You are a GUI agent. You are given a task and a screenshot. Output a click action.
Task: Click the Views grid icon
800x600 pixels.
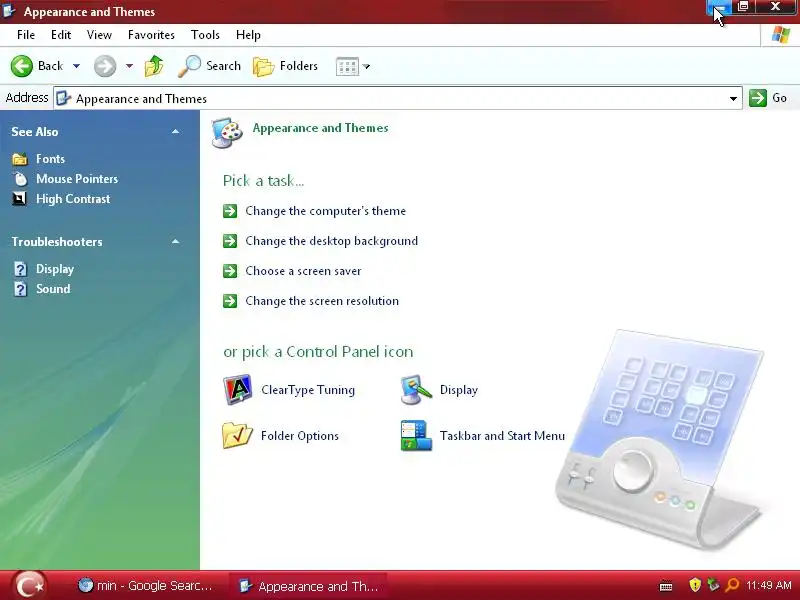[x=347, y=66]
